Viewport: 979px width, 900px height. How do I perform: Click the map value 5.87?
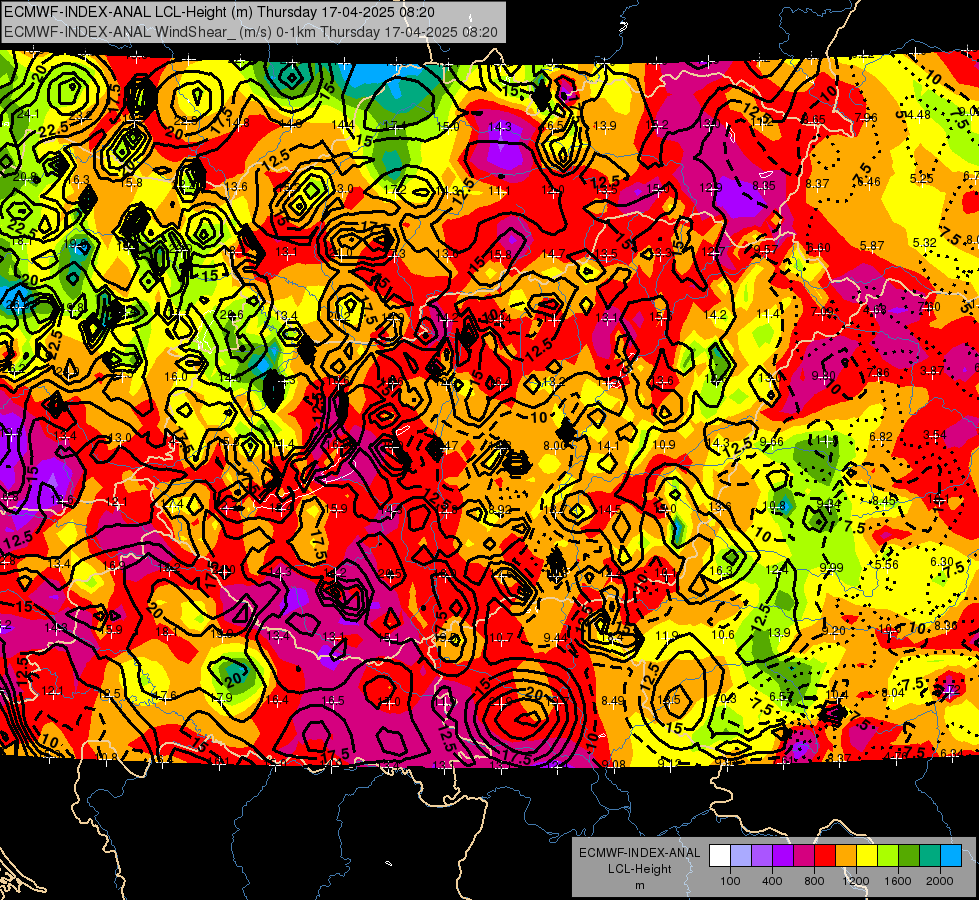click(872, 245)
